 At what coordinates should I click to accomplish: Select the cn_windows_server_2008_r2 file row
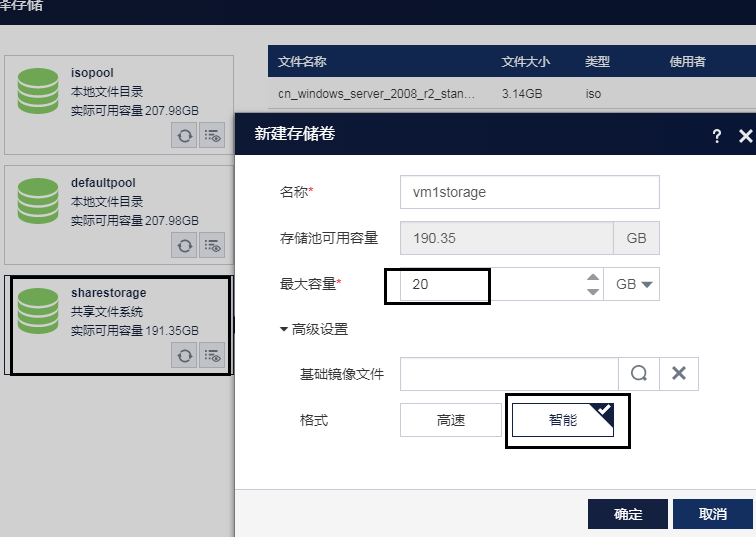tap(512, 94)
